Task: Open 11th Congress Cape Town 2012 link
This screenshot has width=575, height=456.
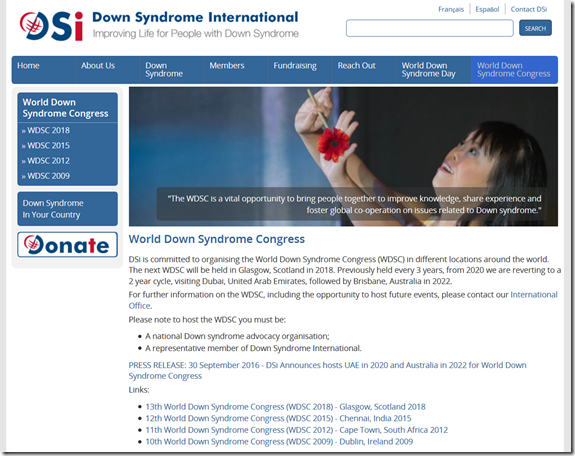Action: click(x=297, y=430)
